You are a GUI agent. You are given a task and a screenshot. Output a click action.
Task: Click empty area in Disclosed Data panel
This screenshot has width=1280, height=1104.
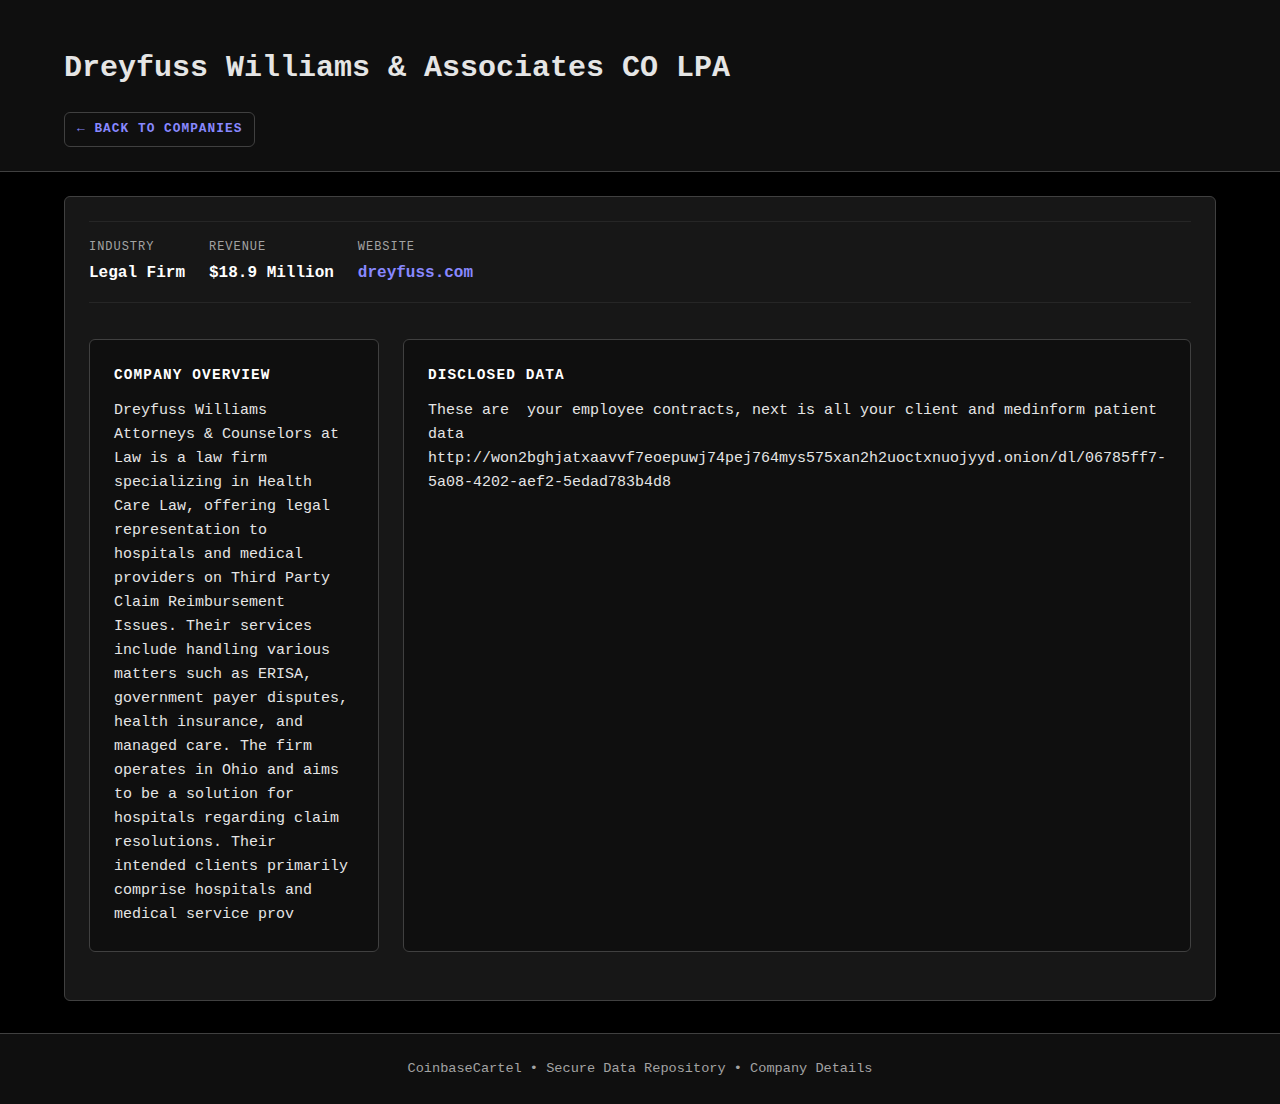click(x=796, y=720)
